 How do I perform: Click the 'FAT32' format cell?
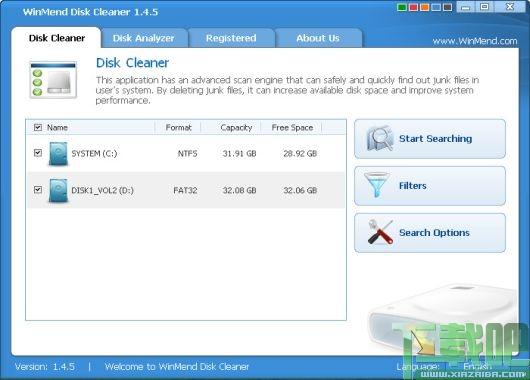185,190
